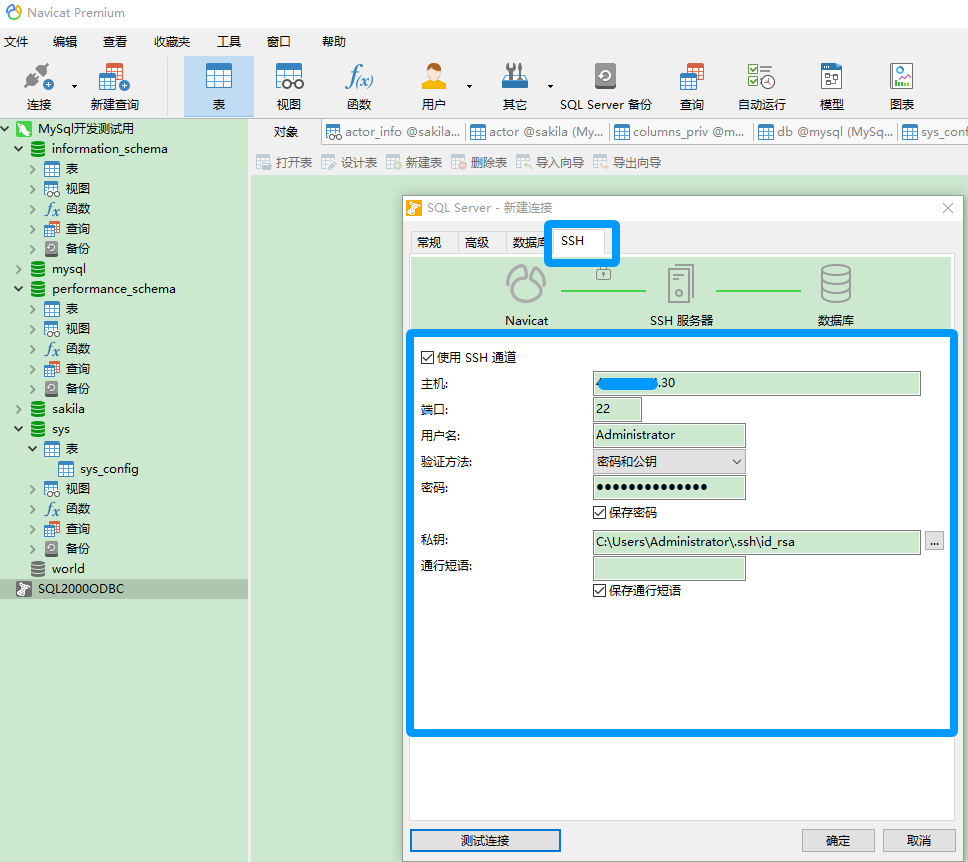
Task: Select the SQL2000ODBC connection icon
Action: (23, 588)
